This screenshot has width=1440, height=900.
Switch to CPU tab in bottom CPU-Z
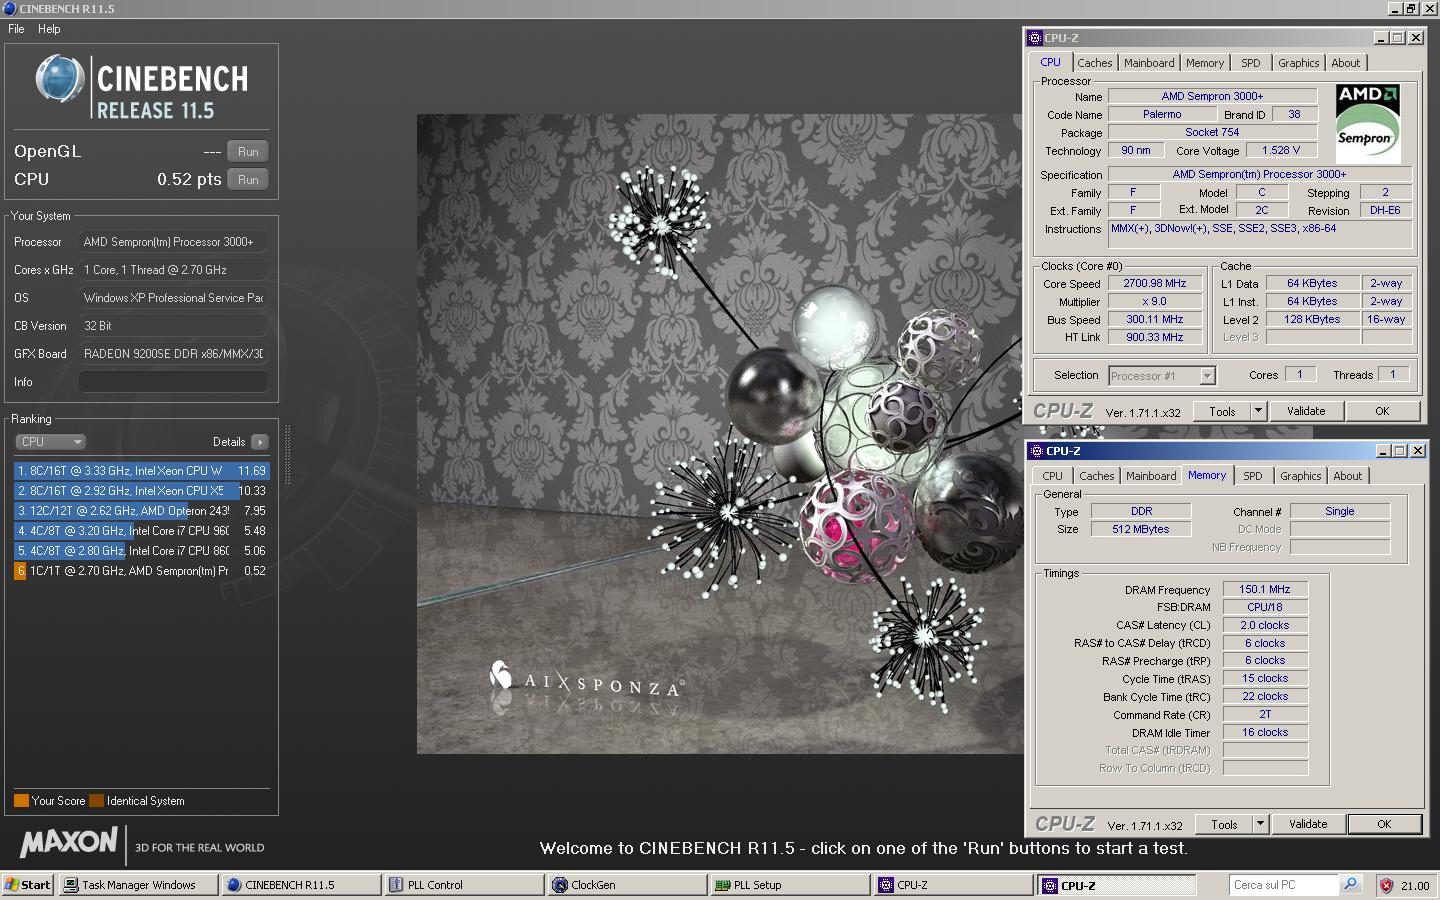pyautogui.click(x=1053, y=476)
